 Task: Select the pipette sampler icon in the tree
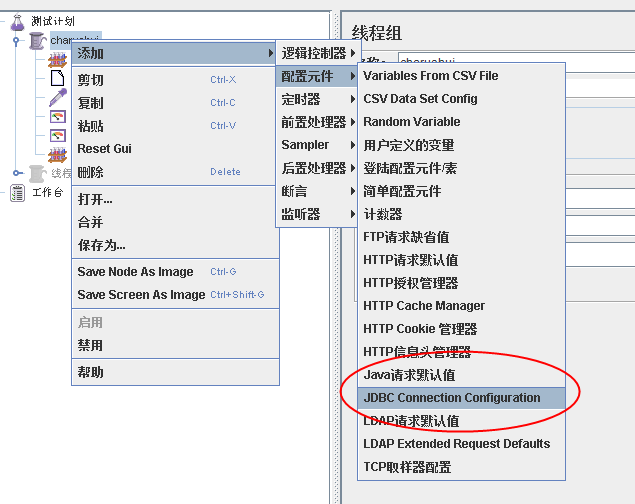[x=58, y=100]
